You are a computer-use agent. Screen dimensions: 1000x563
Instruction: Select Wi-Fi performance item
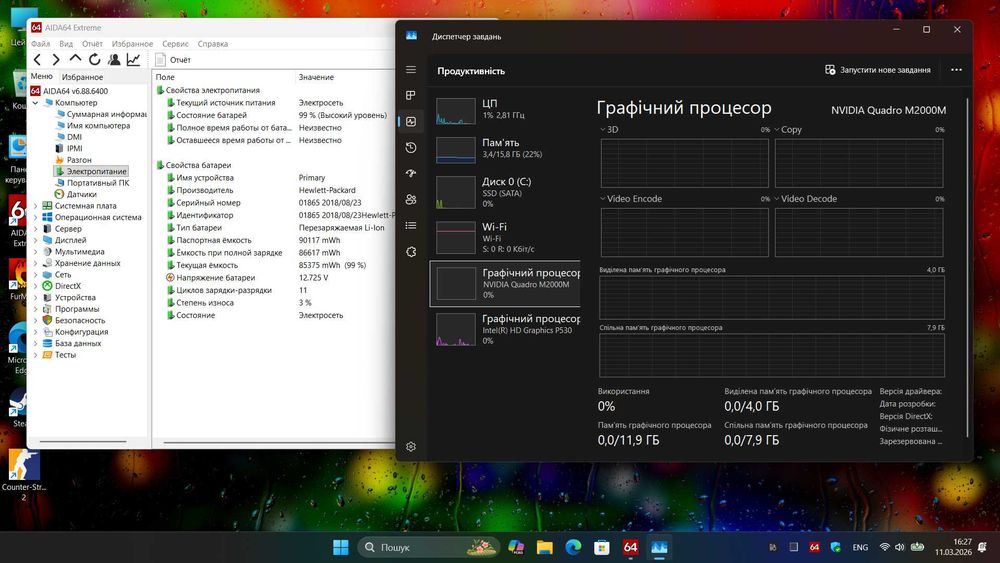(505, 237)
